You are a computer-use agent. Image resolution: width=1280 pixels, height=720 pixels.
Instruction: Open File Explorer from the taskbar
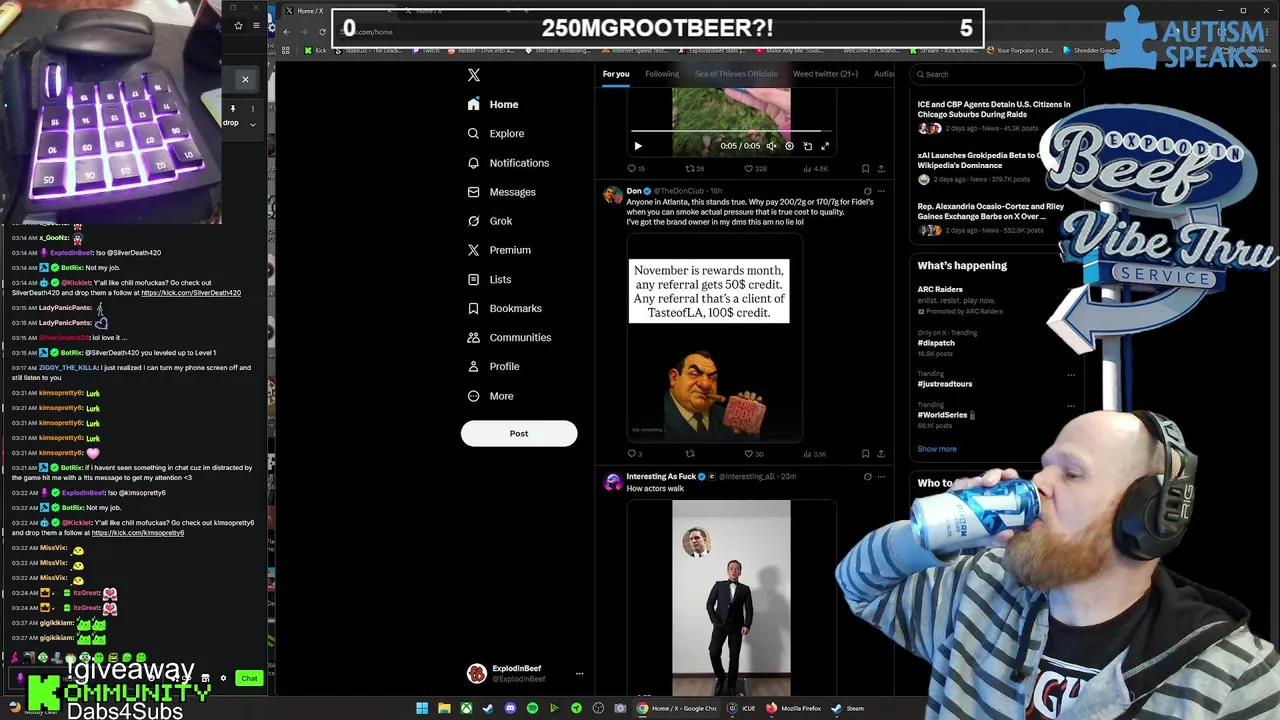coord(444,708)
